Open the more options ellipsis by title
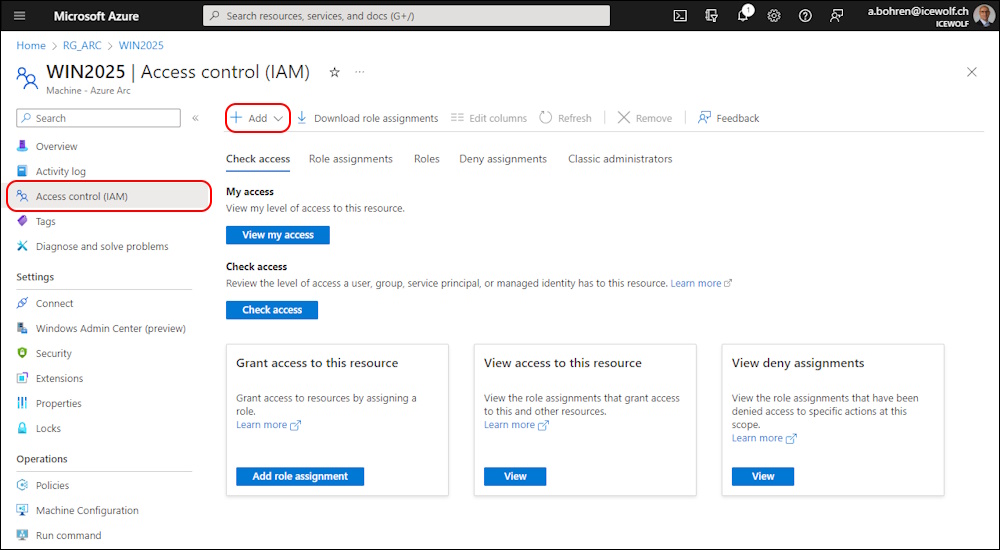 [360, 72]
